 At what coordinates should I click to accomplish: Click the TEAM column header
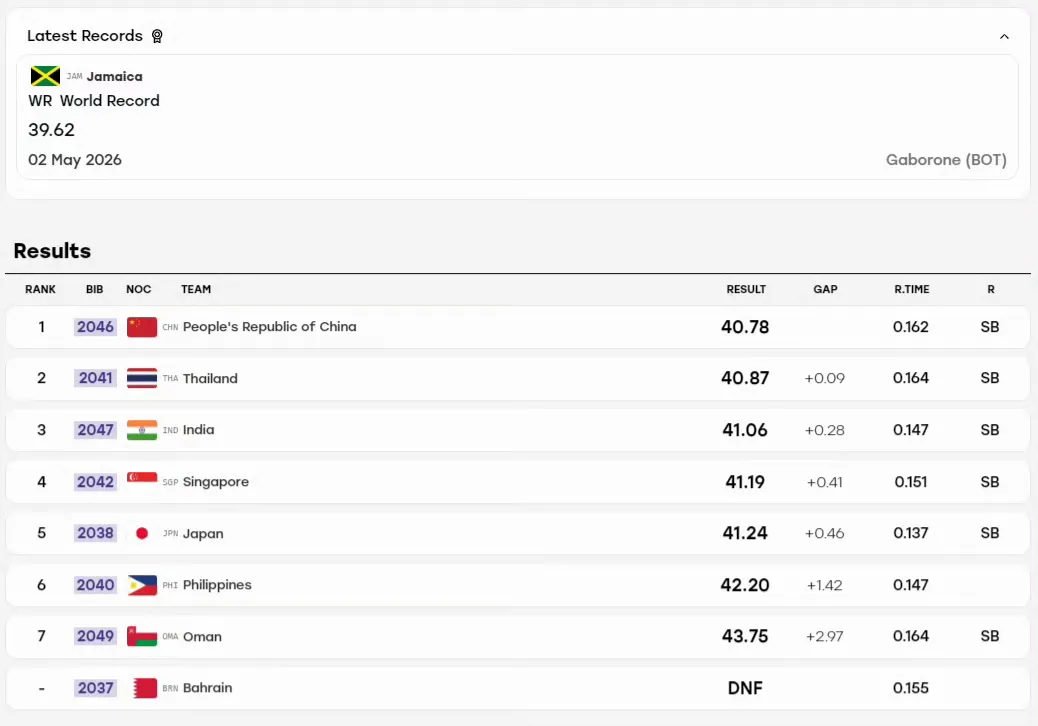196,289
